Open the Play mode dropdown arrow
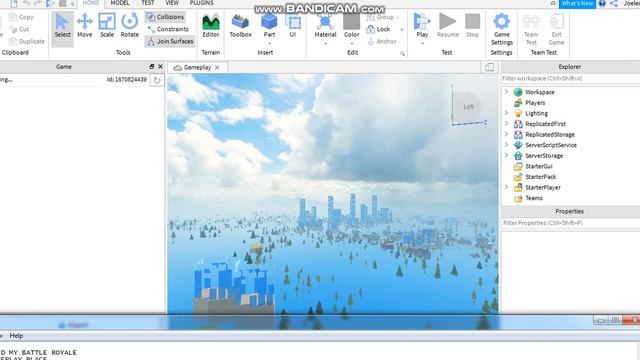640x360 pixels. tap(422, 43)
